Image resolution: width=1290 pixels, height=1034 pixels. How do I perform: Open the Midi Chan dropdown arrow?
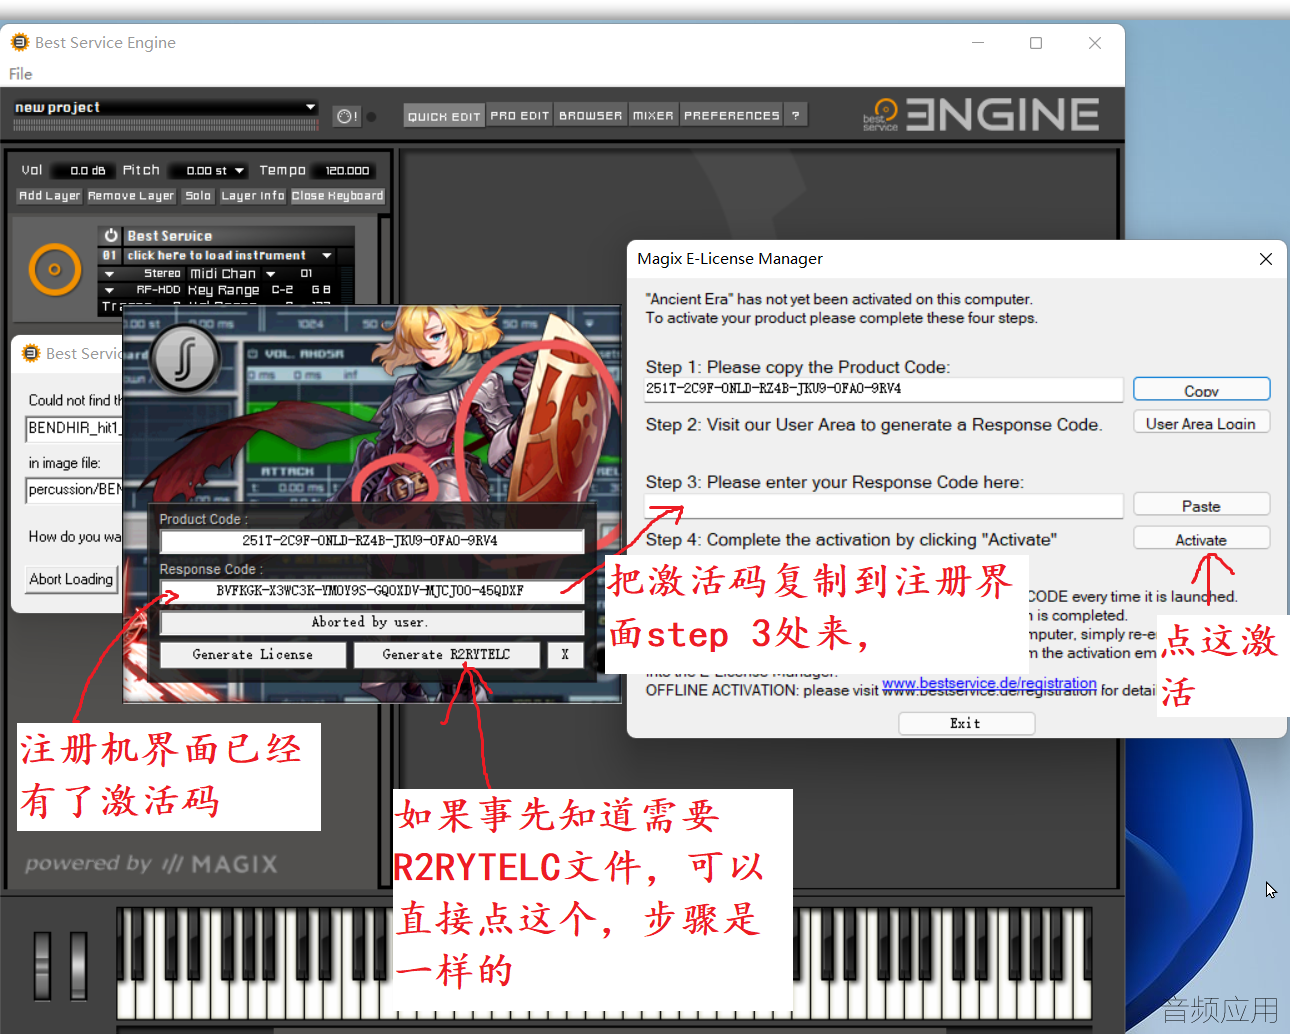tap(270, 274)
